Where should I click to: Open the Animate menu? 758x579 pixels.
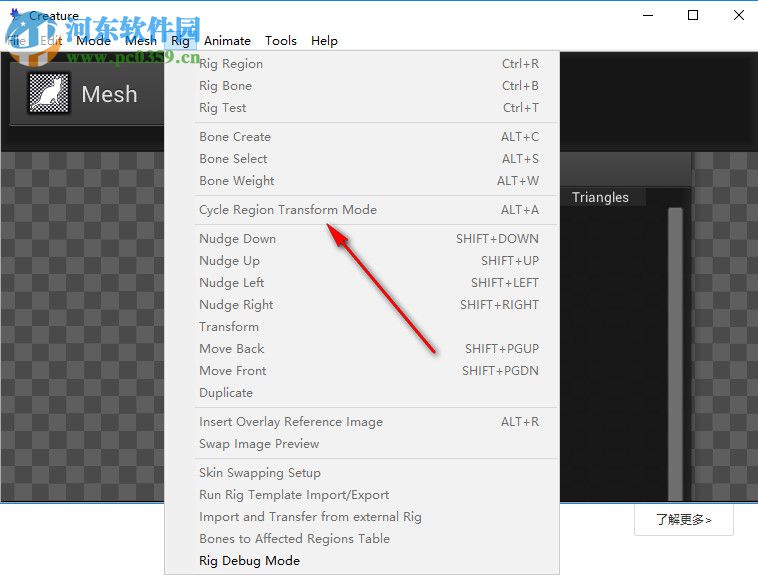227,41
